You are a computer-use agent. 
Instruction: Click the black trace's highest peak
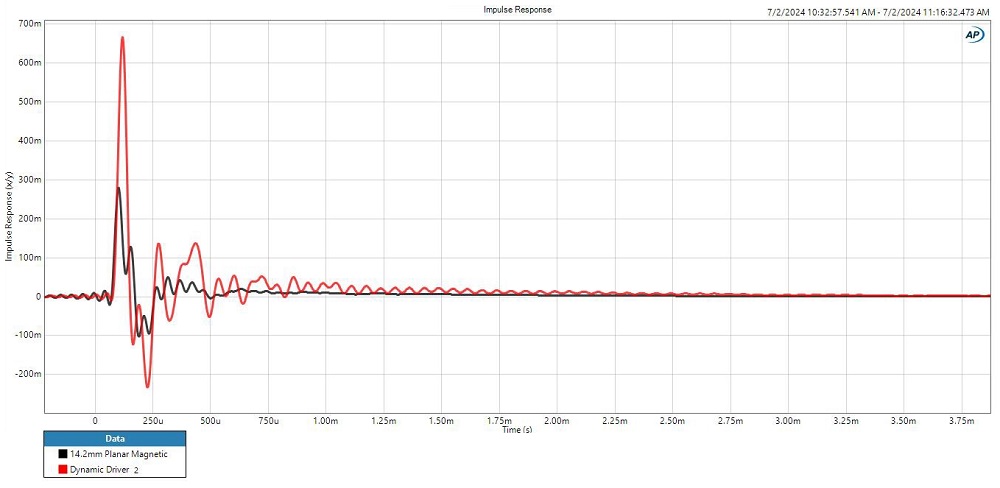(x=118, y=188)
